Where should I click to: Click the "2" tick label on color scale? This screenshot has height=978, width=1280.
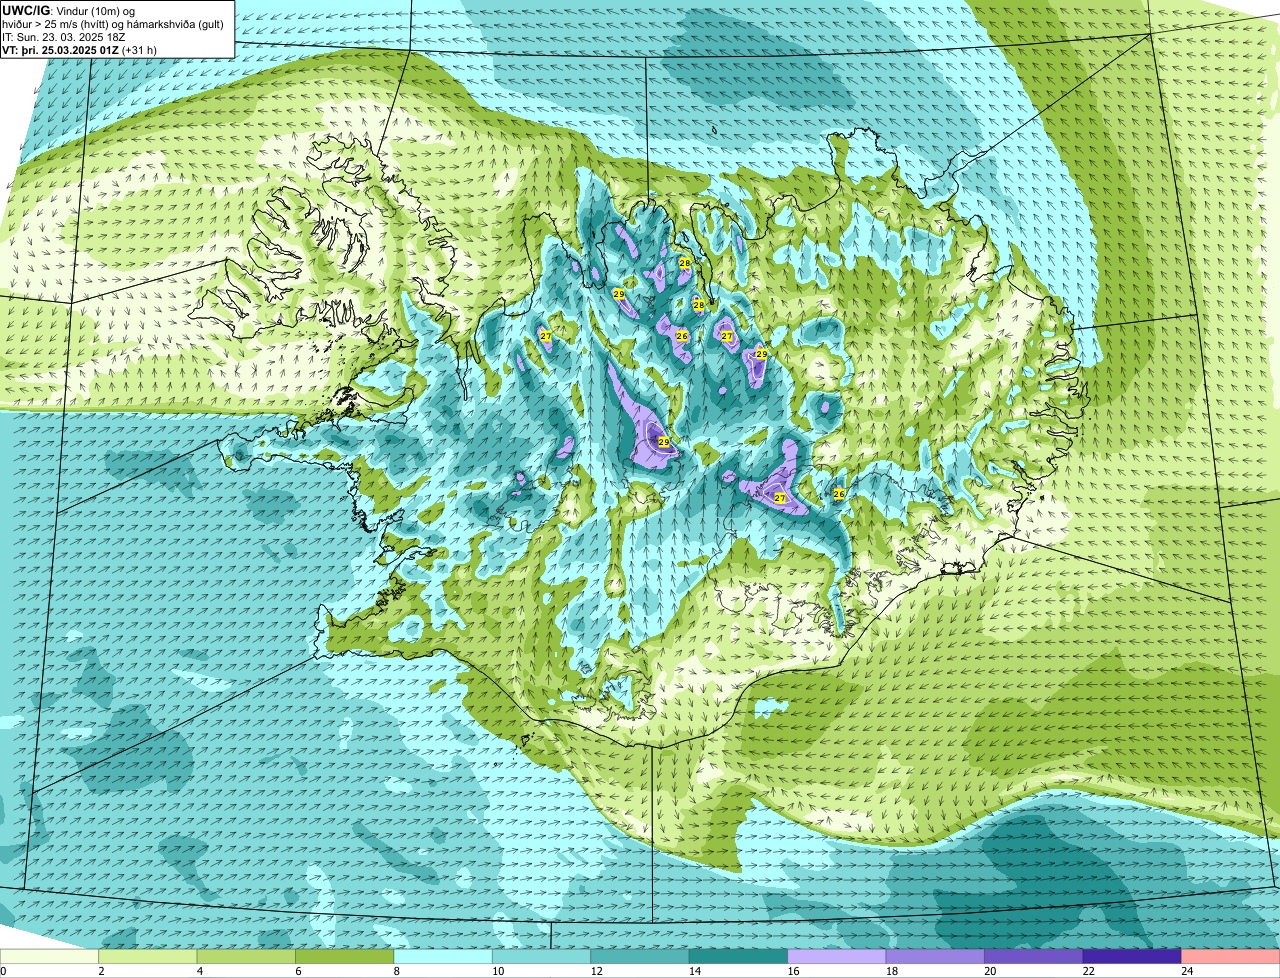[101, 971]
